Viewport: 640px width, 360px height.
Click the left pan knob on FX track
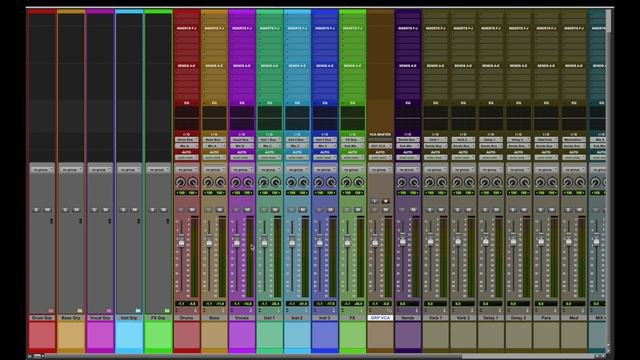347,182
